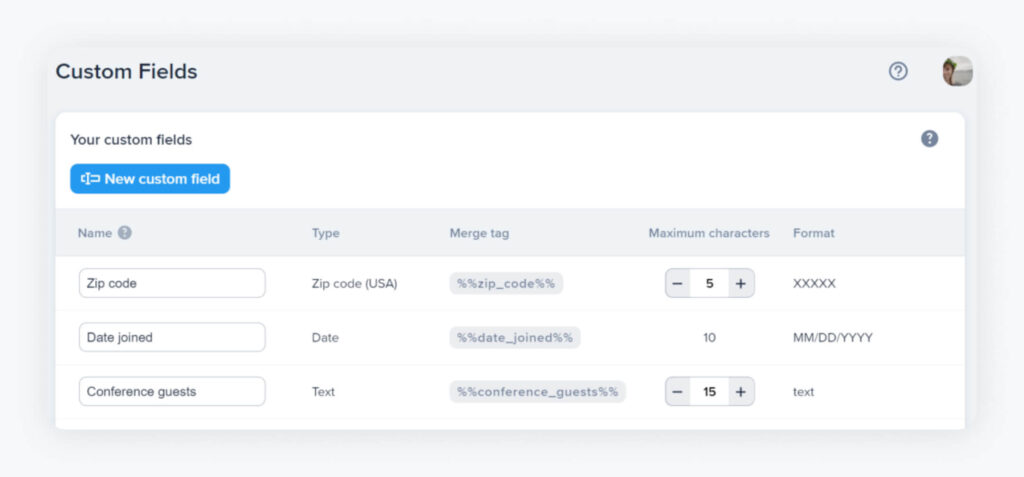
Task: Increase maximum characters for Zip code
Action: pyautogui.click(x=740, y=283)
